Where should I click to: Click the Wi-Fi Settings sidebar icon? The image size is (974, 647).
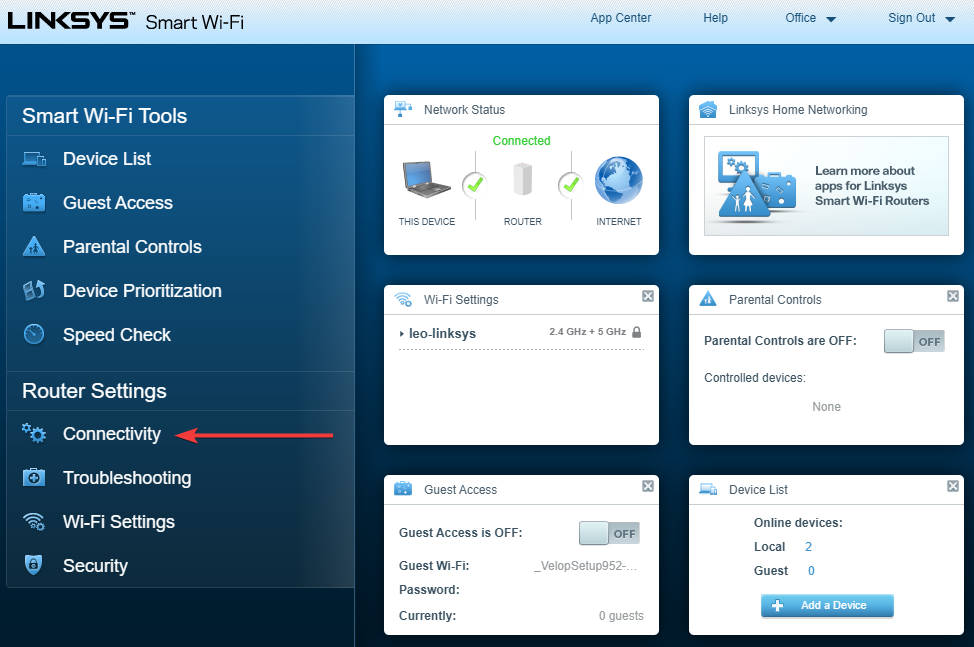pos(34,522)
